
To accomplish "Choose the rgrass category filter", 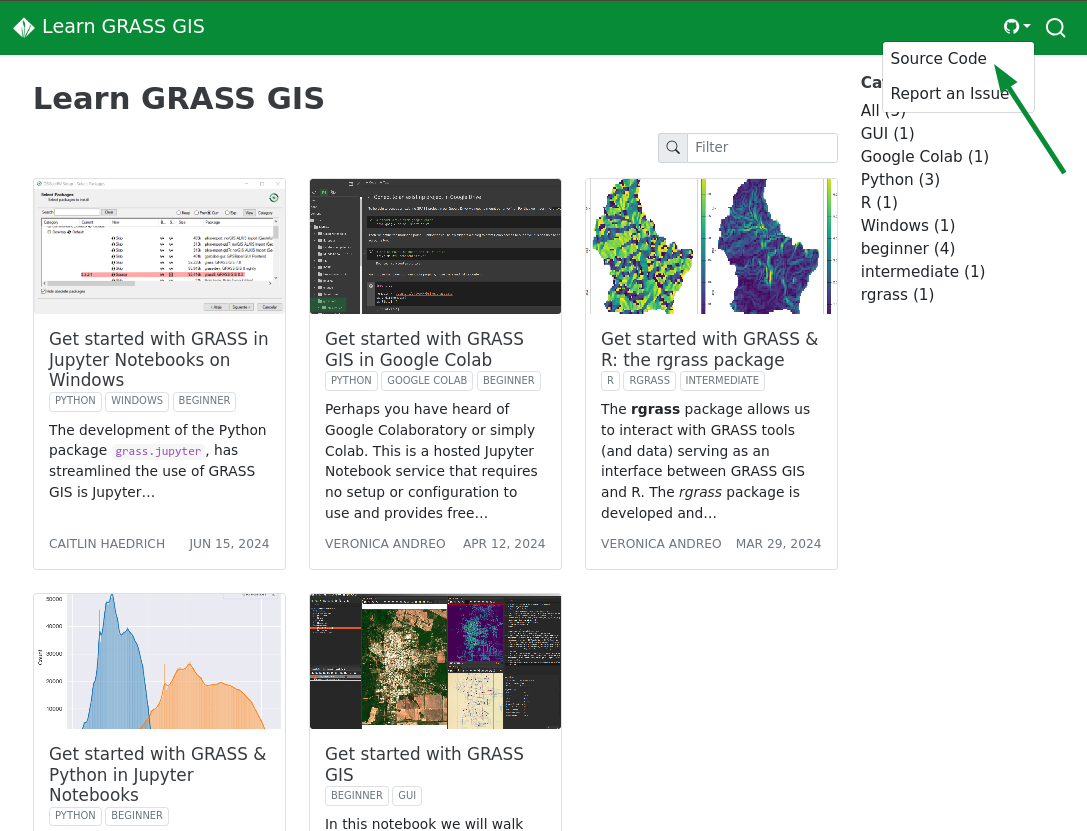I will click(x=897, y=295).
